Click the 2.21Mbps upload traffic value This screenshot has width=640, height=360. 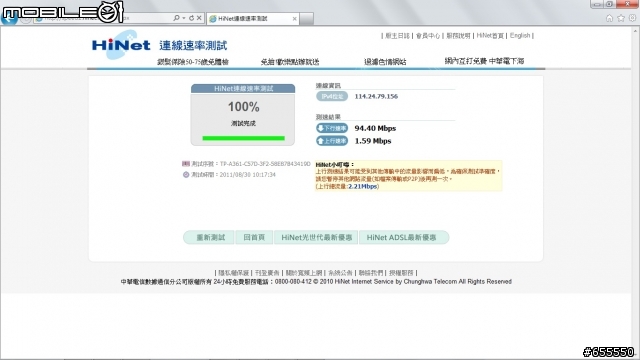coord(363,187)
